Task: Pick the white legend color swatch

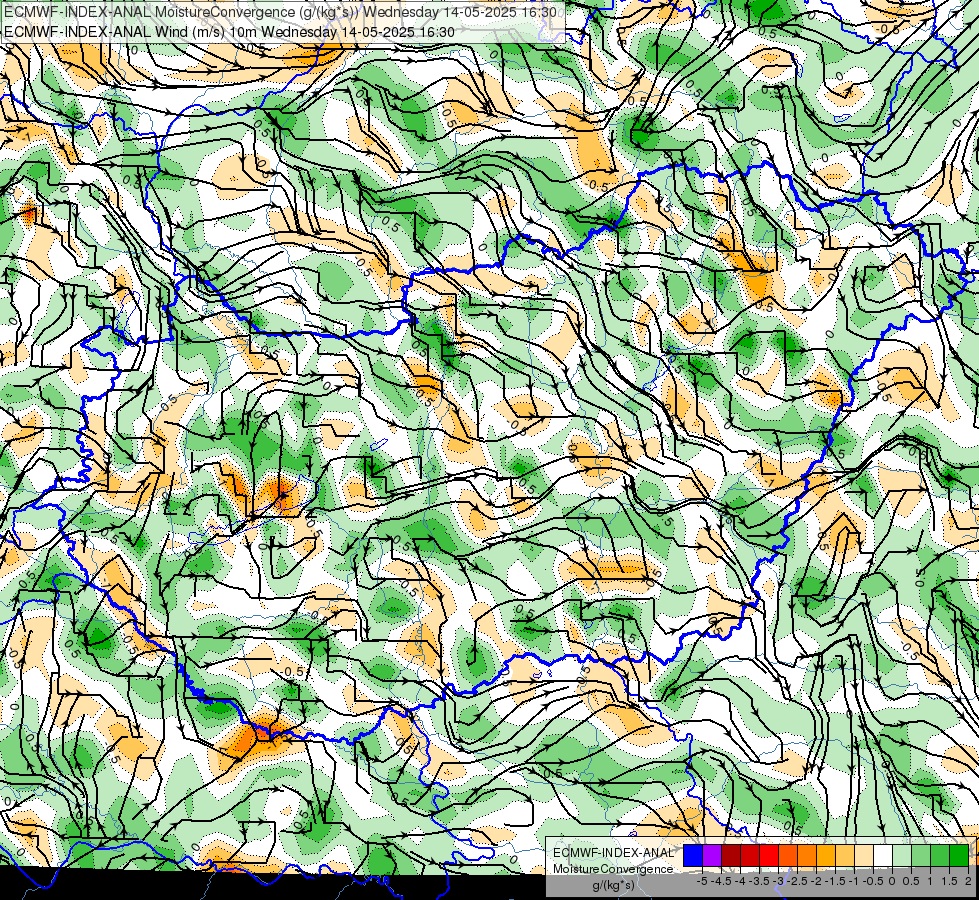Action: (883, 856)
